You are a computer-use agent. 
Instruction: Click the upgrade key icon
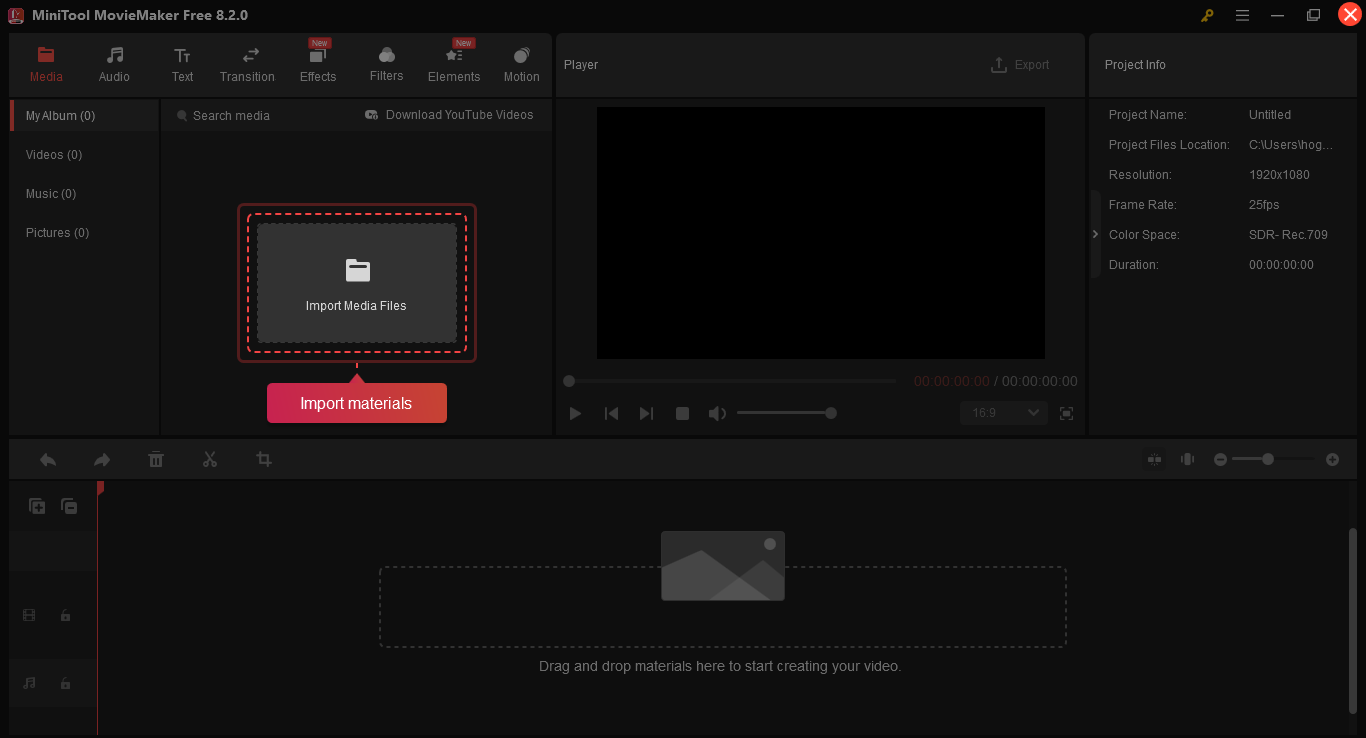coord(1208,15)
